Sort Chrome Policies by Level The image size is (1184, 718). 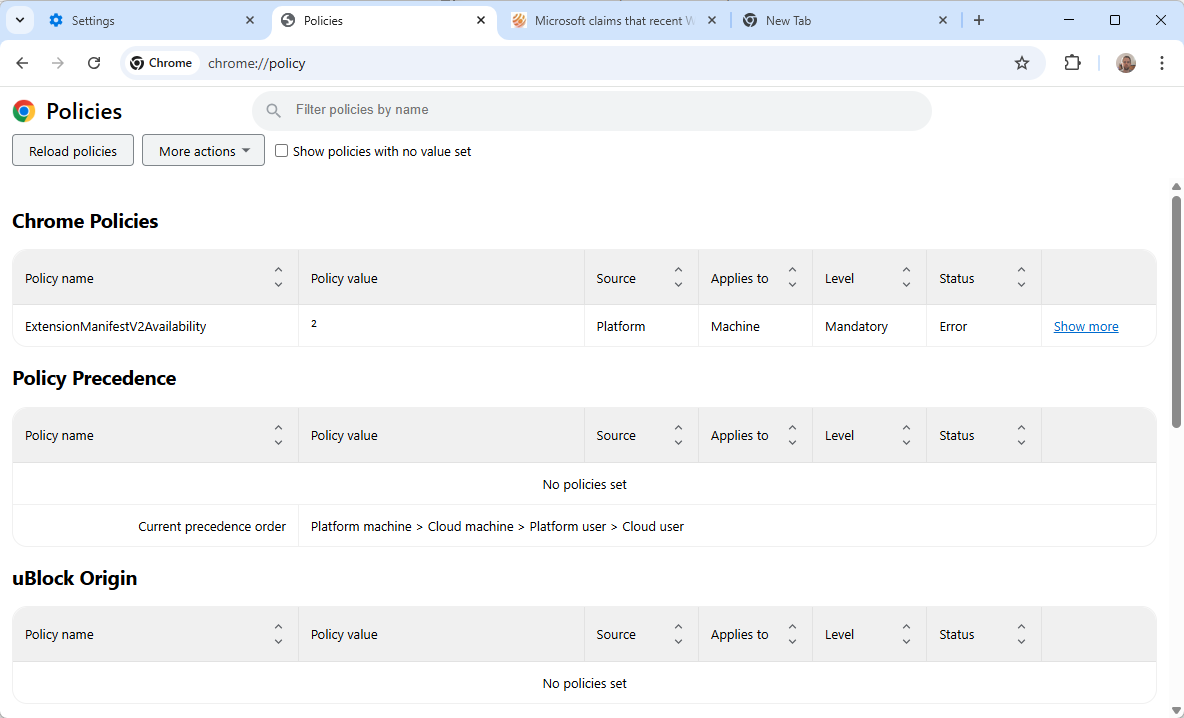(906, 277)
